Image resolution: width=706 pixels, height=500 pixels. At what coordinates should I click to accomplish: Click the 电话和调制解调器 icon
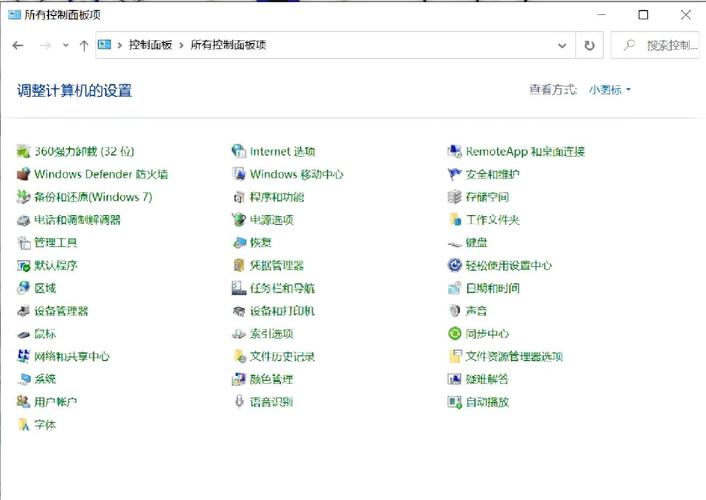coord(23,220)
